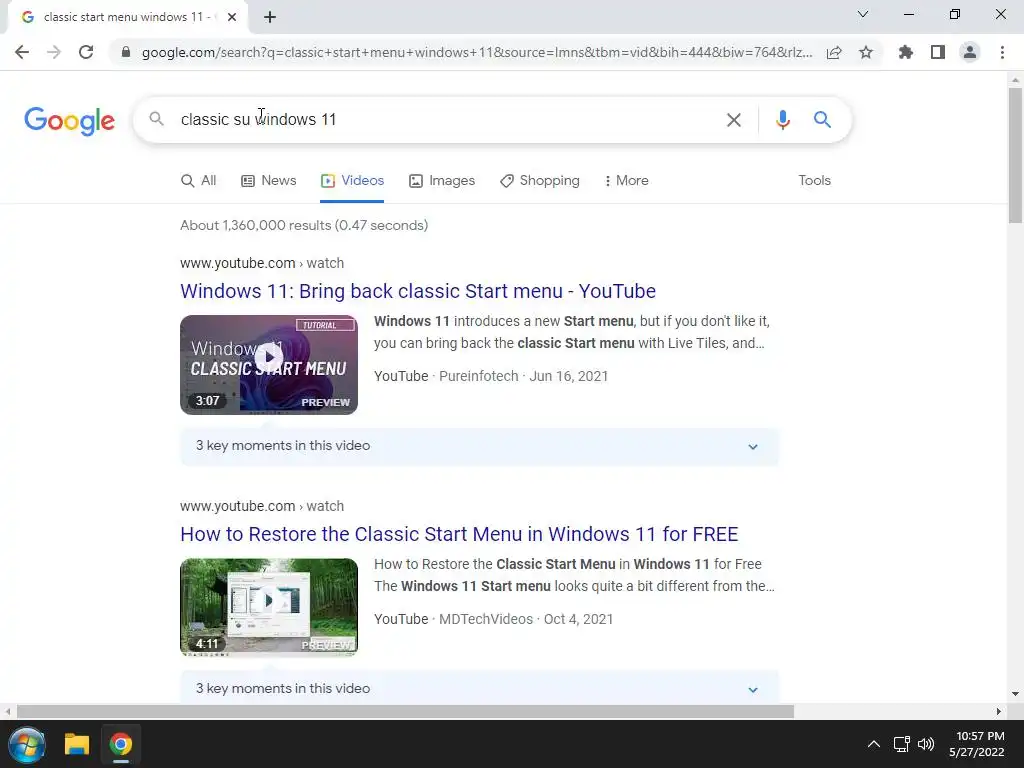The height and width of the screenshot is (768, 1024).
Task: Click the Google logo
Action: coord(69,121)
